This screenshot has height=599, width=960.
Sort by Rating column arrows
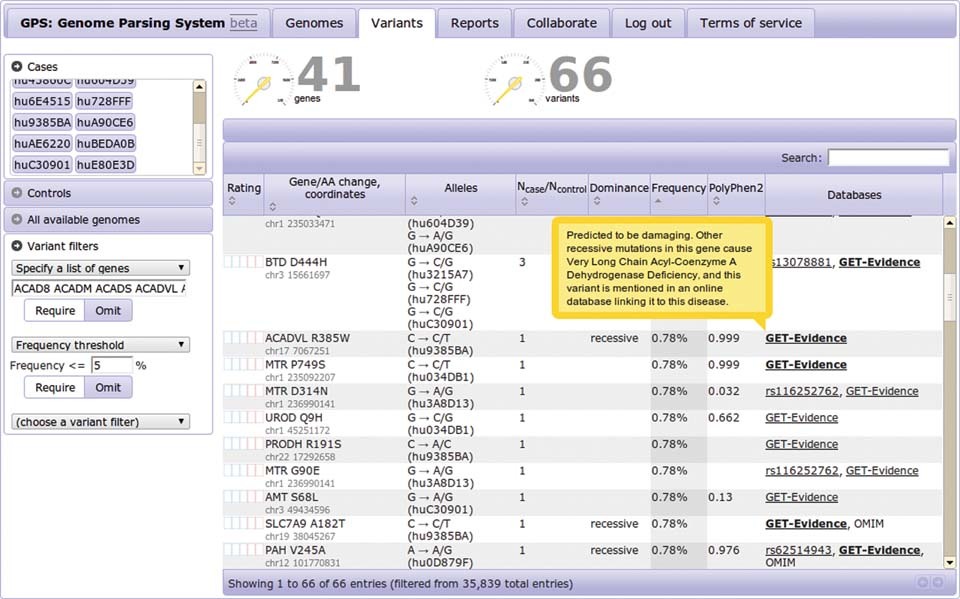(232, 201)
